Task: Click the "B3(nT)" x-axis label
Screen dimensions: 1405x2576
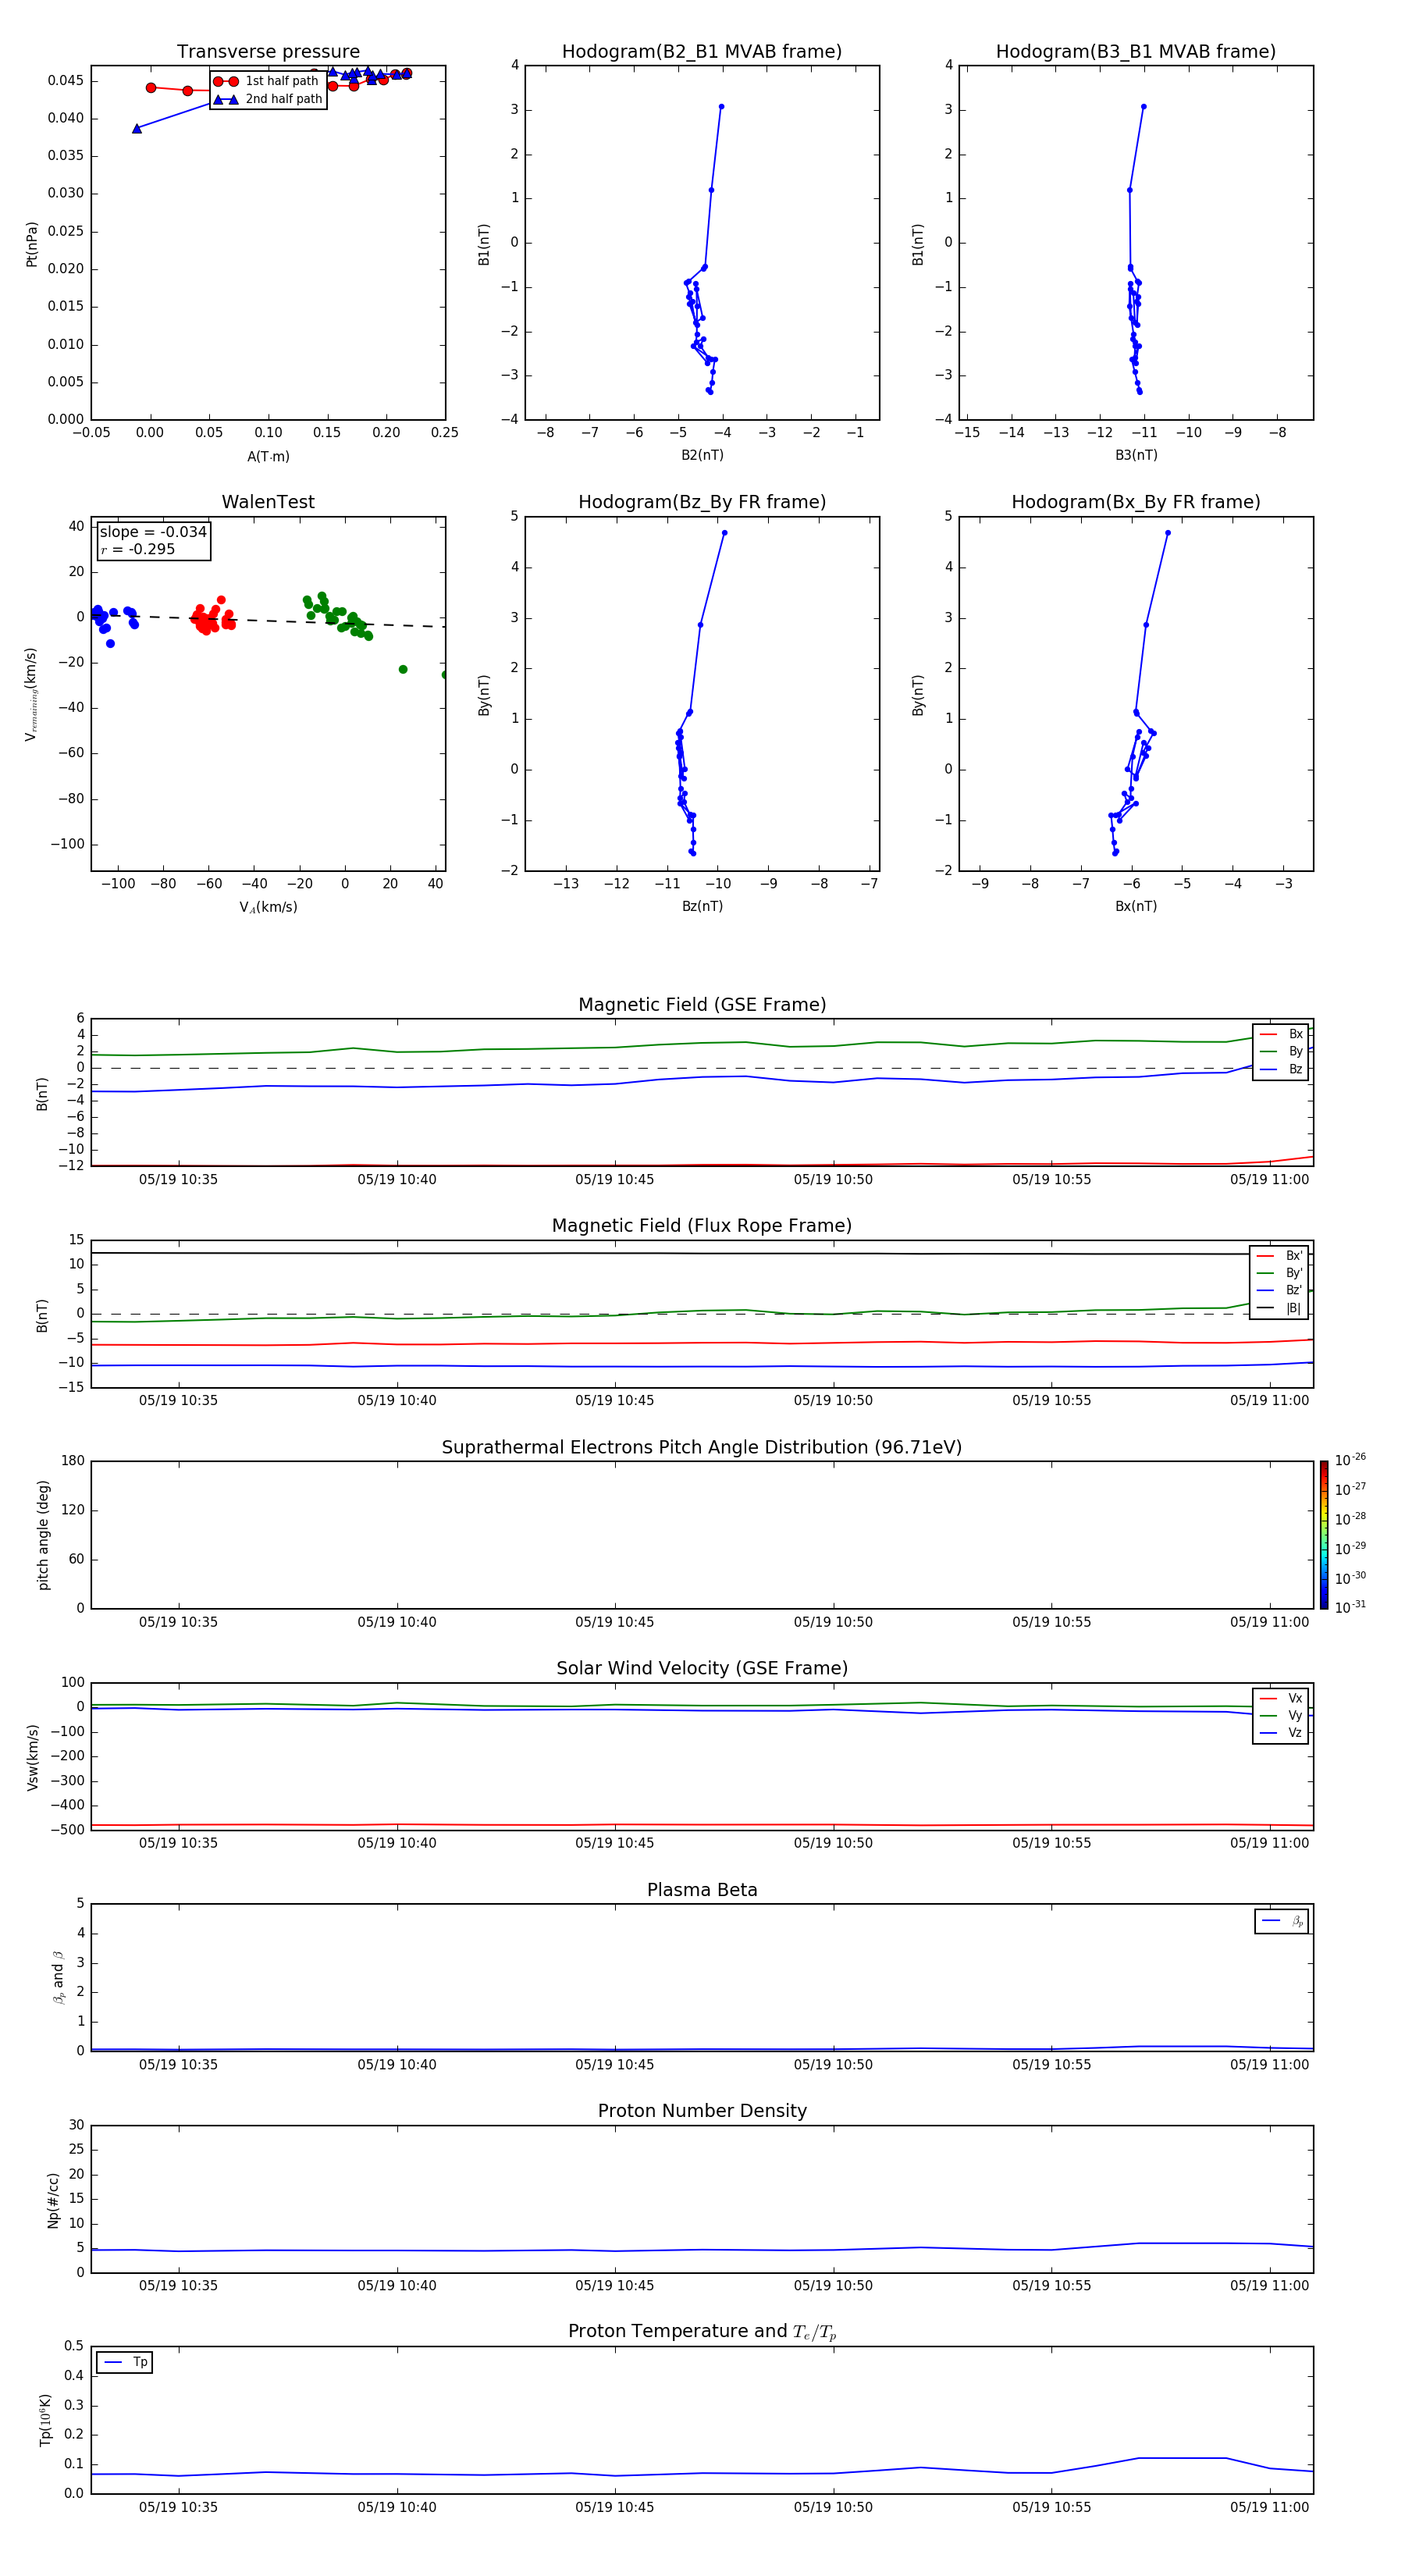Action: point(1136,455)
